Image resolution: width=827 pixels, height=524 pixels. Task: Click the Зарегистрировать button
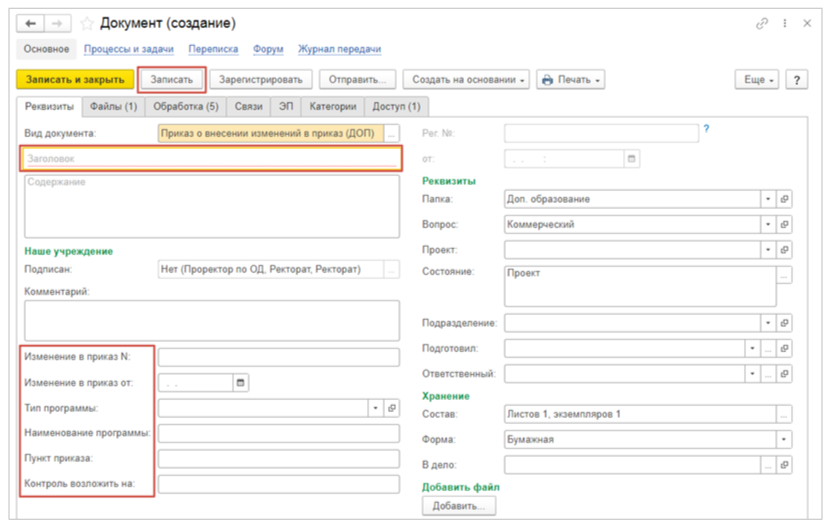point(261,80)
